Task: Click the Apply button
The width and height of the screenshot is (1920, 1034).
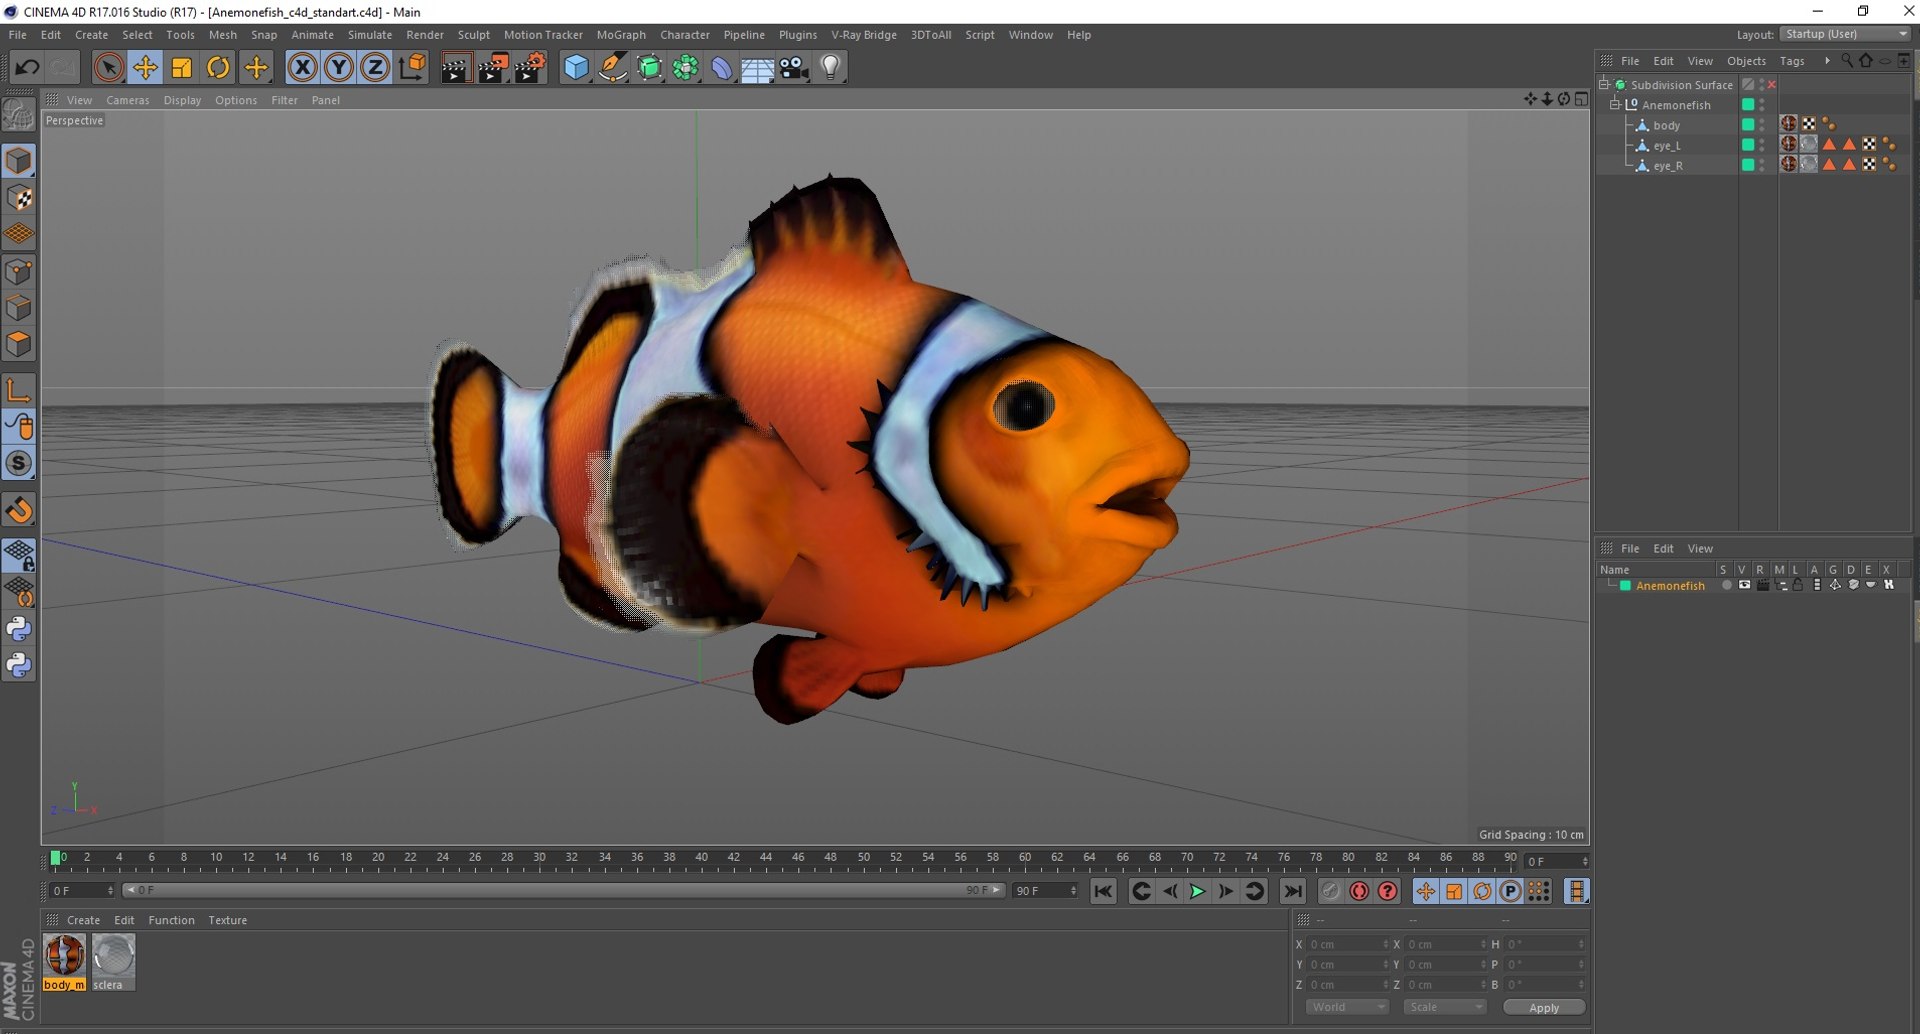Action: (x=1544, y=1007)
